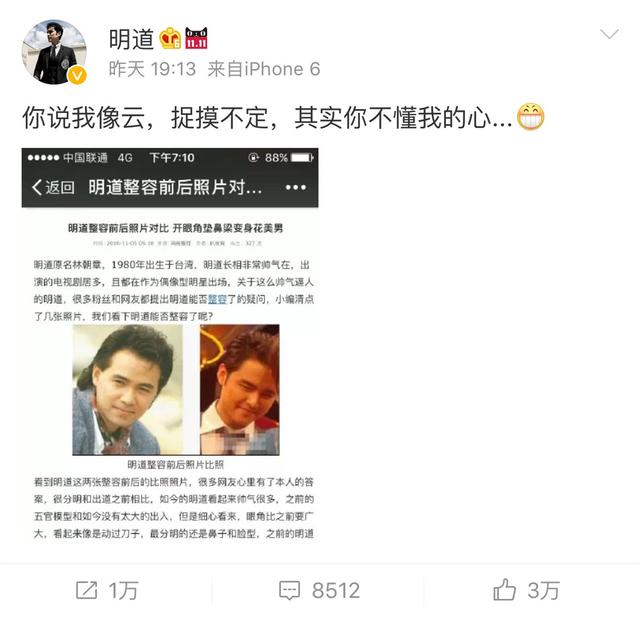This screenshot has height=618, width=640.
Task: Expand the post options chevron
Action: (x=609, y=34)
